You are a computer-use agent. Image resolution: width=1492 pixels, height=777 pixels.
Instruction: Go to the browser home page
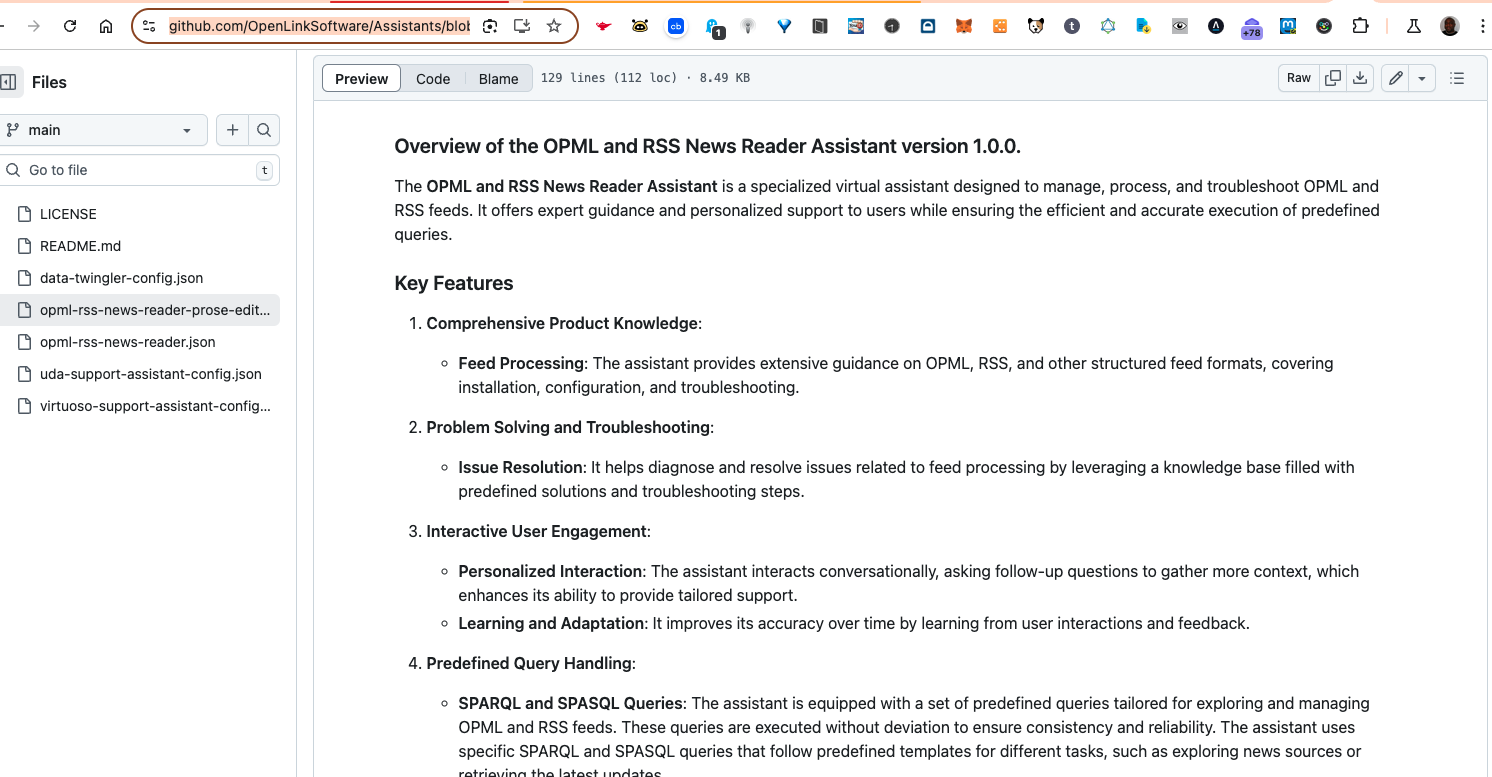[x=106, y=27]
